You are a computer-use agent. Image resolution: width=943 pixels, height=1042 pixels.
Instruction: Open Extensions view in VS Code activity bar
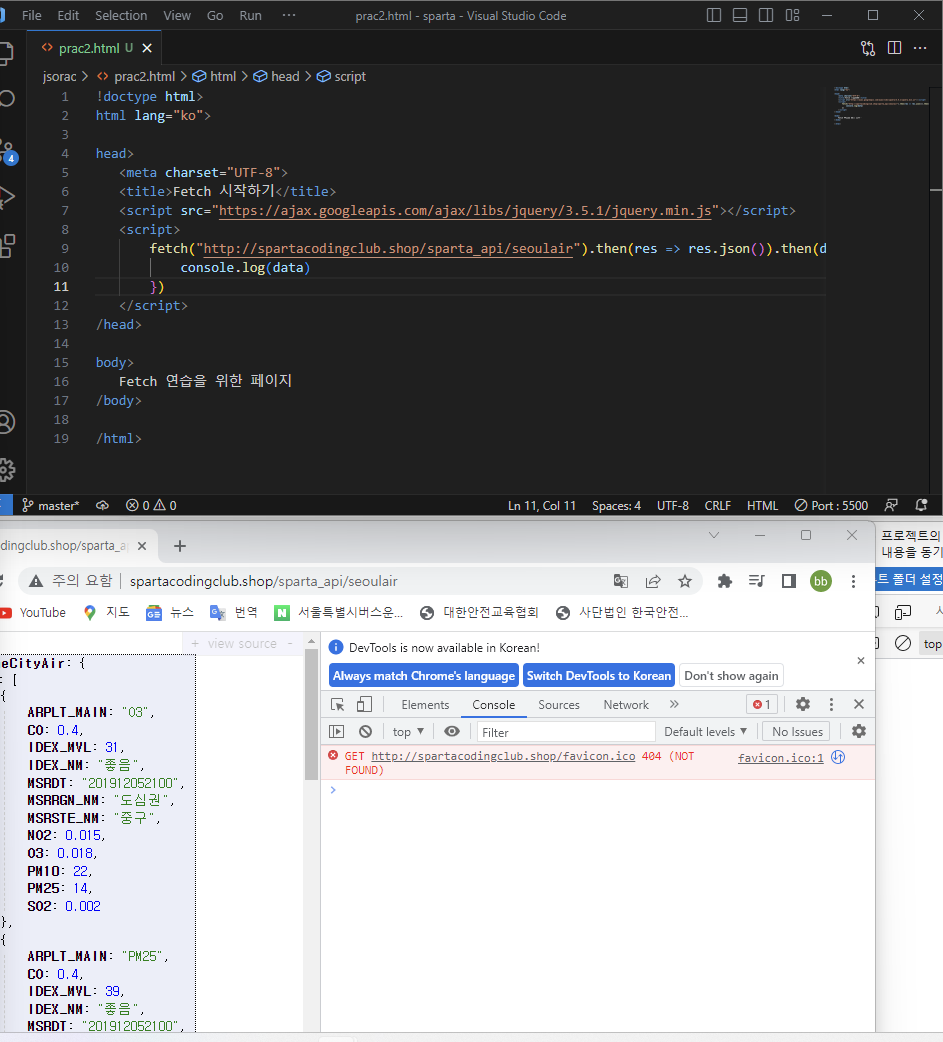[x=7, y=246]
